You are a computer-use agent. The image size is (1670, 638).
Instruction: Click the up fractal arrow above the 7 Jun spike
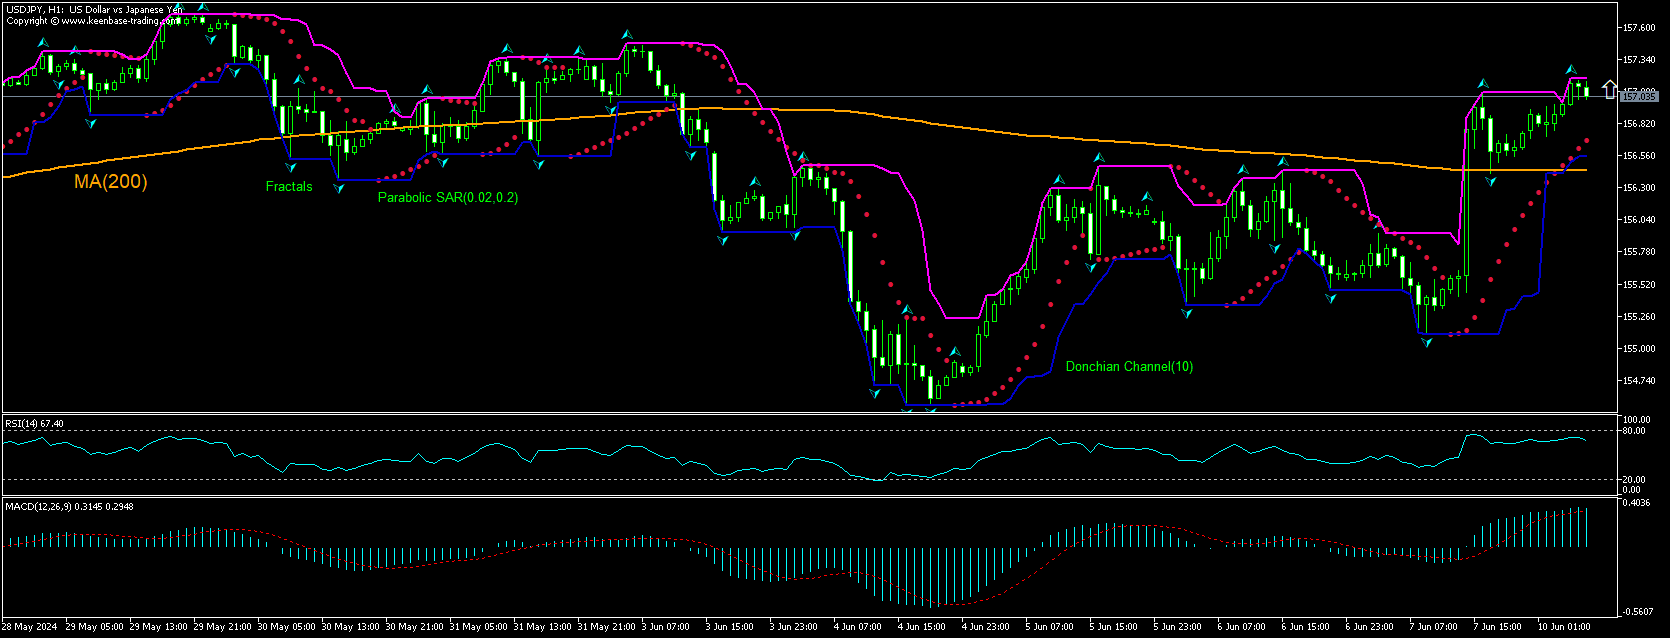(x=1482, y=83)
